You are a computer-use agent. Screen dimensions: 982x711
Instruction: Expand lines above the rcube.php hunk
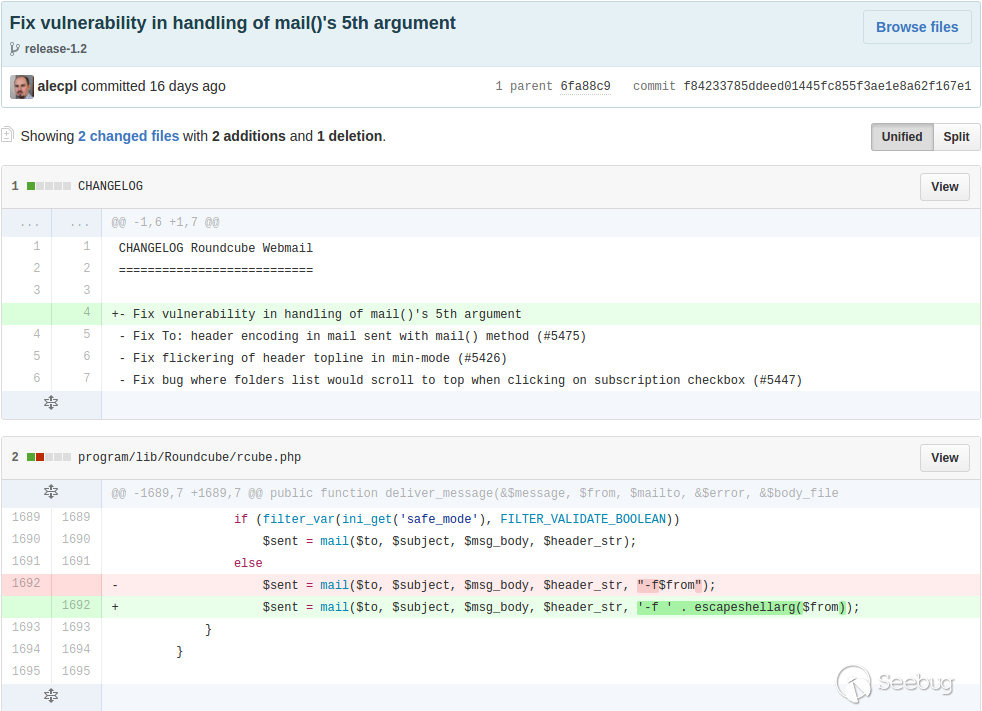point(51,492)
